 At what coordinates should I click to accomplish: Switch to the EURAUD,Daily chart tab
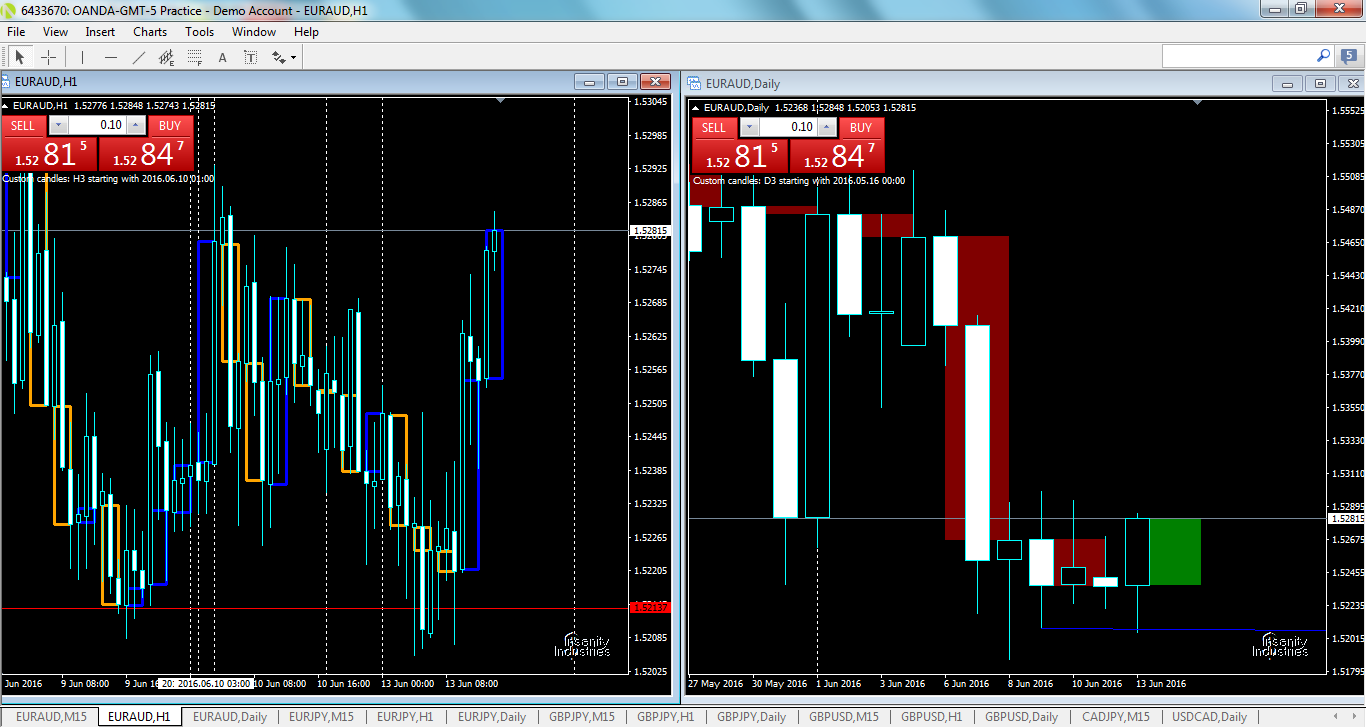[231, 717]
